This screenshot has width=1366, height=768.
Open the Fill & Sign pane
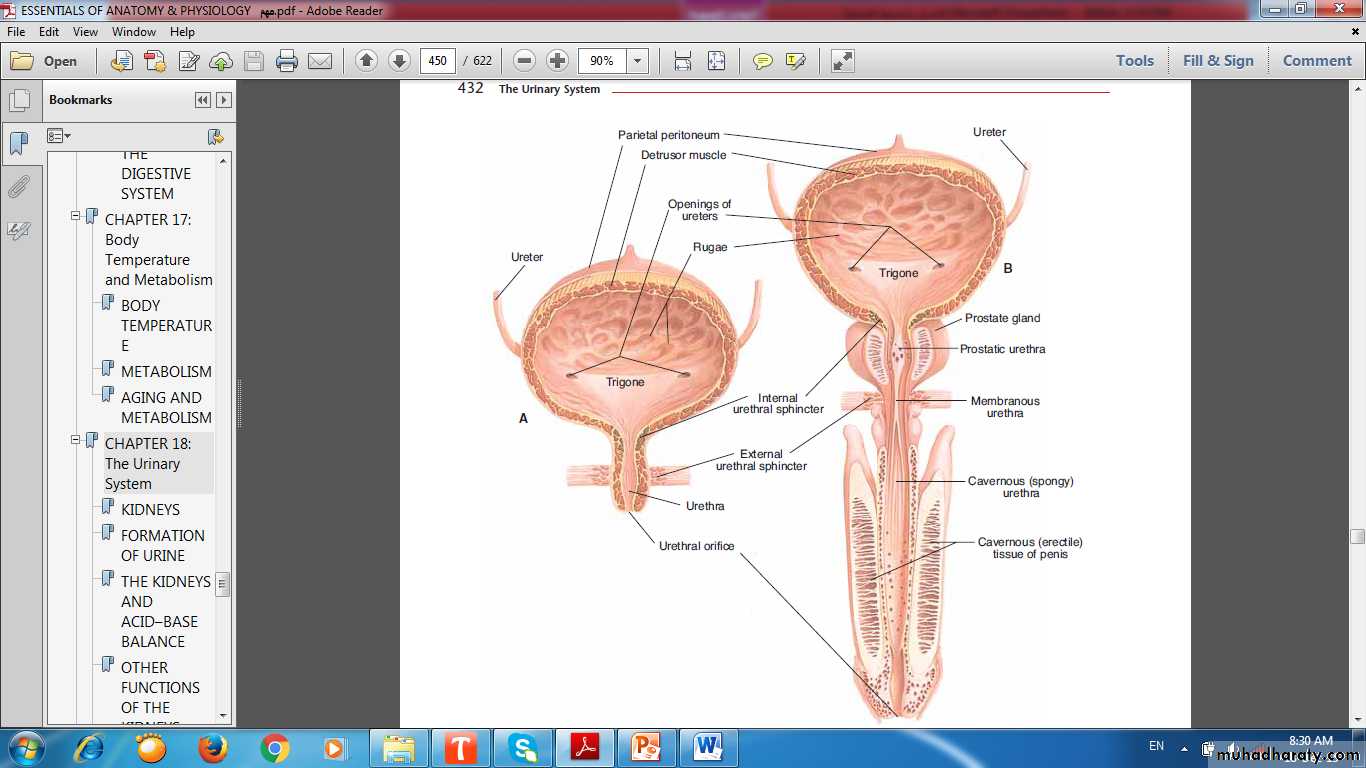point(1217,61)
